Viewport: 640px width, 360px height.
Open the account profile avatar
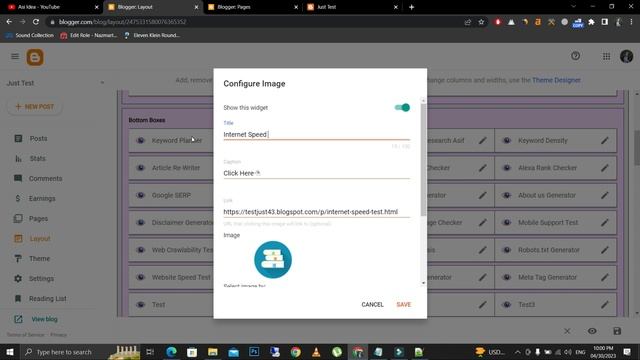pos(627,56)
